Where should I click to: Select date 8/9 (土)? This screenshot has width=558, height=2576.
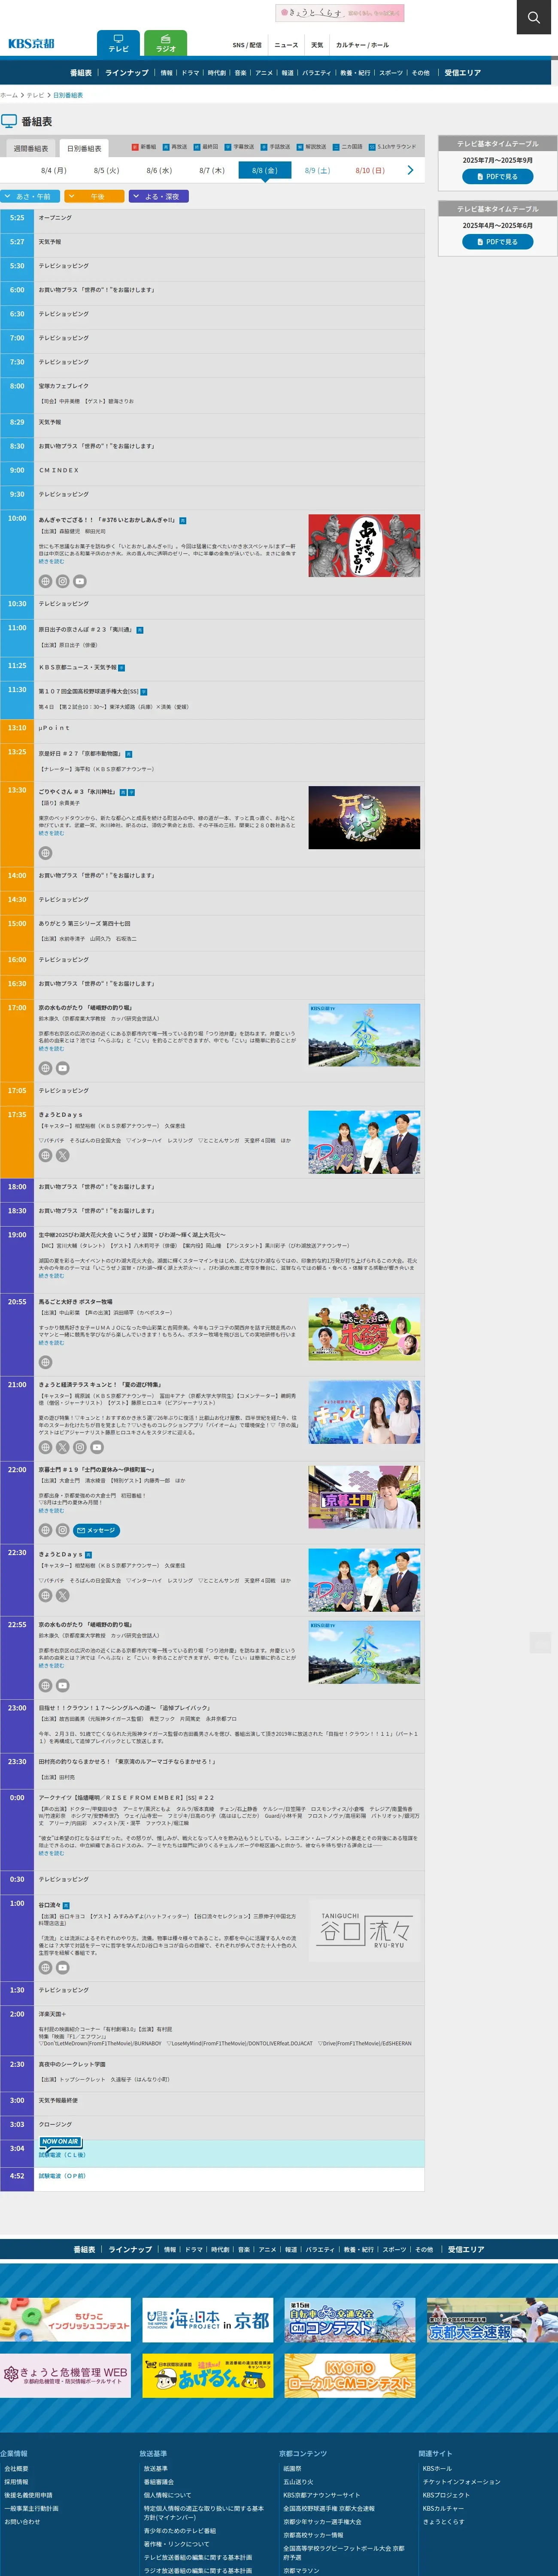click(x=317, y=170)
